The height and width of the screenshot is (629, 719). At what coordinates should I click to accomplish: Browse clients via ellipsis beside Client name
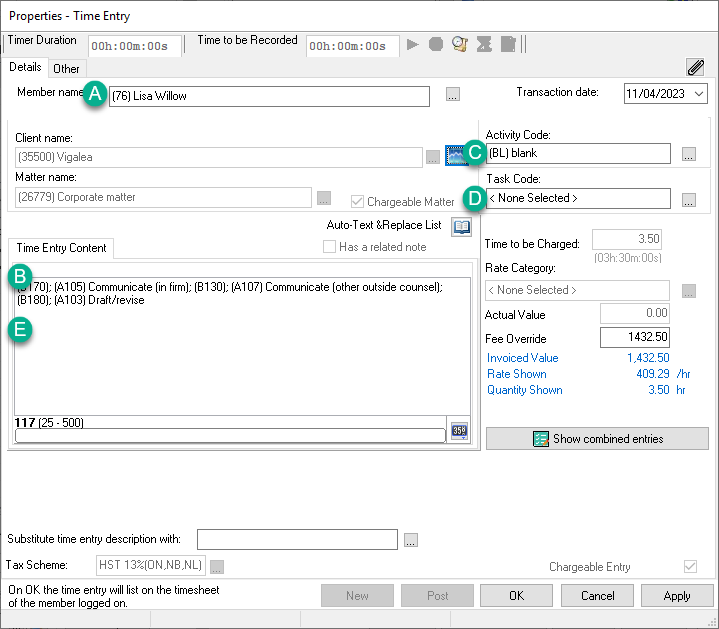pyautogui.click(x=433, y=157)
